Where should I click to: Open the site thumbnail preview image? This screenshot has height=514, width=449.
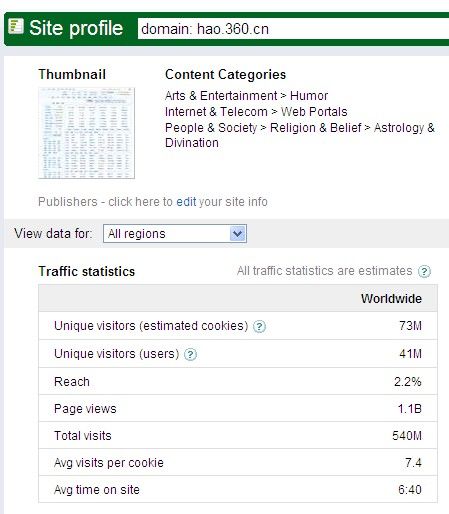click(87, 133)
